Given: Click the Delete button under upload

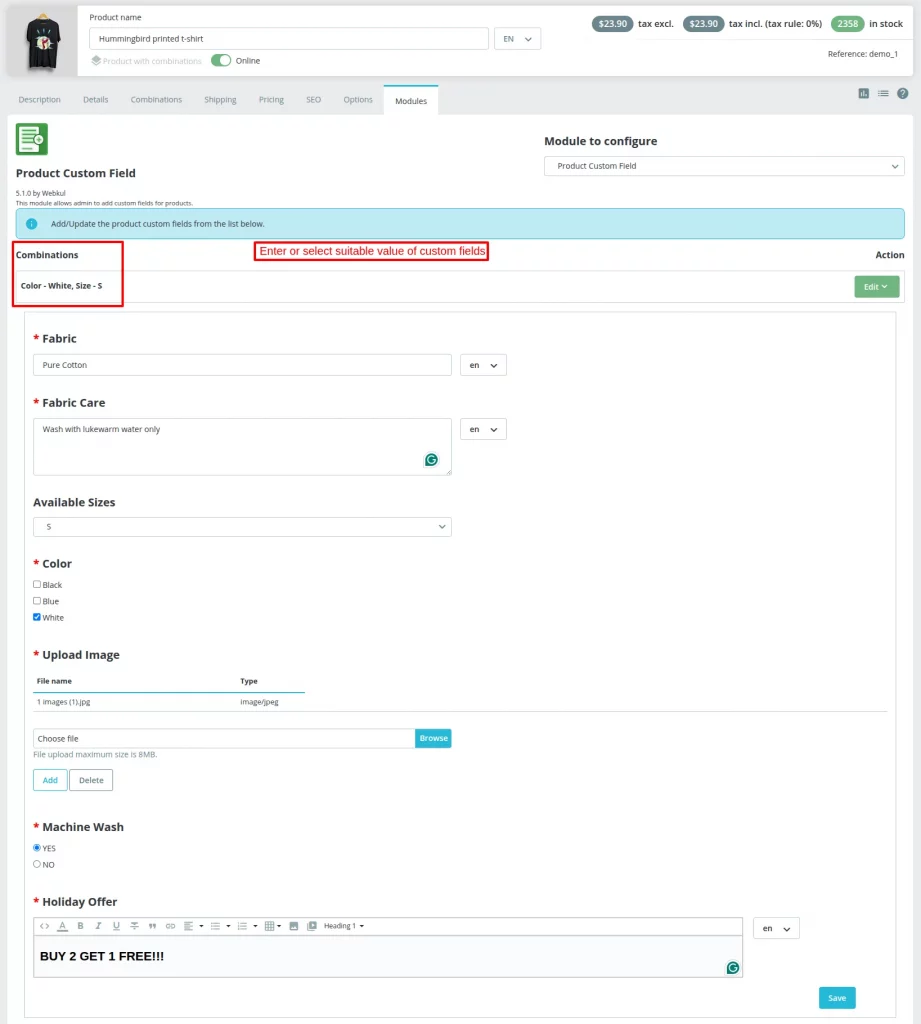Looking at the screenshot, I should [91, 780].
